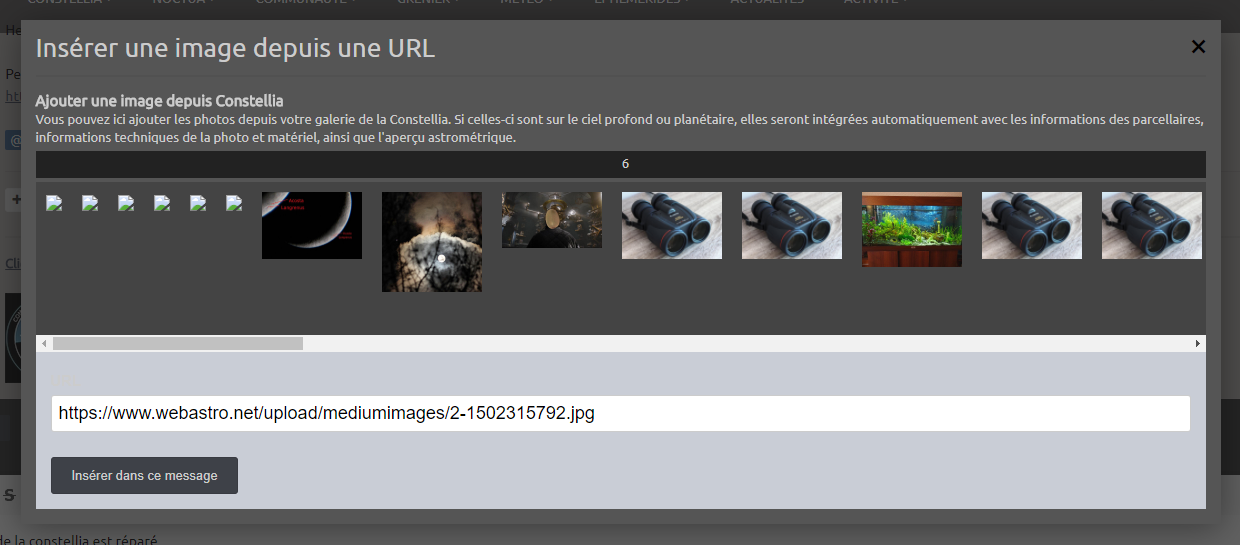Select binoculars thumbnail immediately left of the aquarium
Screen dimensions: 1240x545
792,225
